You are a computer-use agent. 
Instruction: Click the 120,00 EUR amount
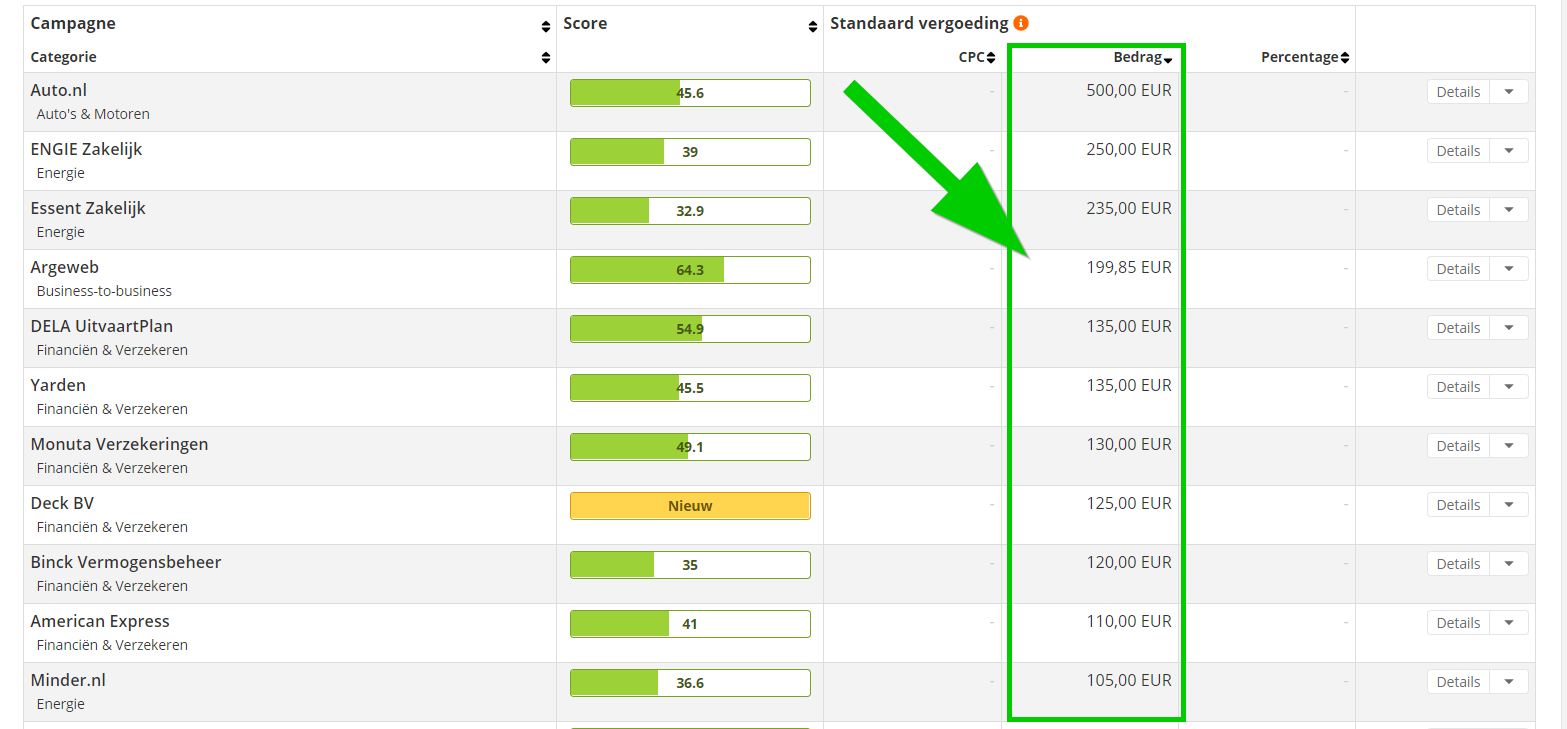[1129, 562]
